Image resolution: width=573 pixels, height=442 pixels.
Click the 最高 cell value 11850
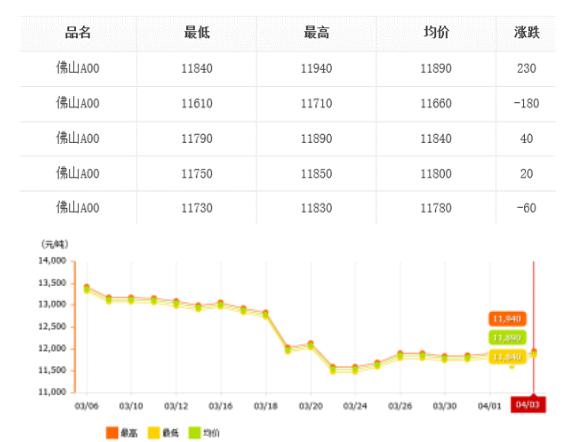click(316, 174)
